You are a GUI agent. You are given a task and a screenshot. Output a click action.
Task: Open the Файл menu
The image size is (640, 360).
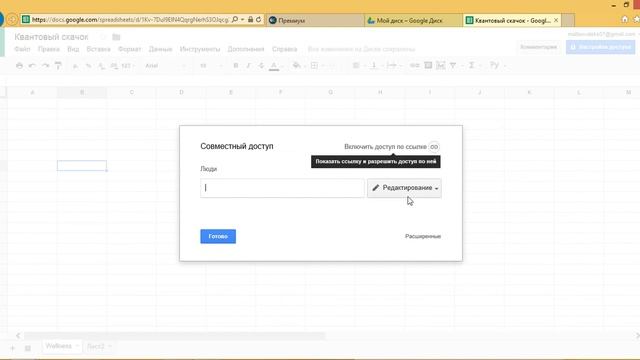[22, 49]
